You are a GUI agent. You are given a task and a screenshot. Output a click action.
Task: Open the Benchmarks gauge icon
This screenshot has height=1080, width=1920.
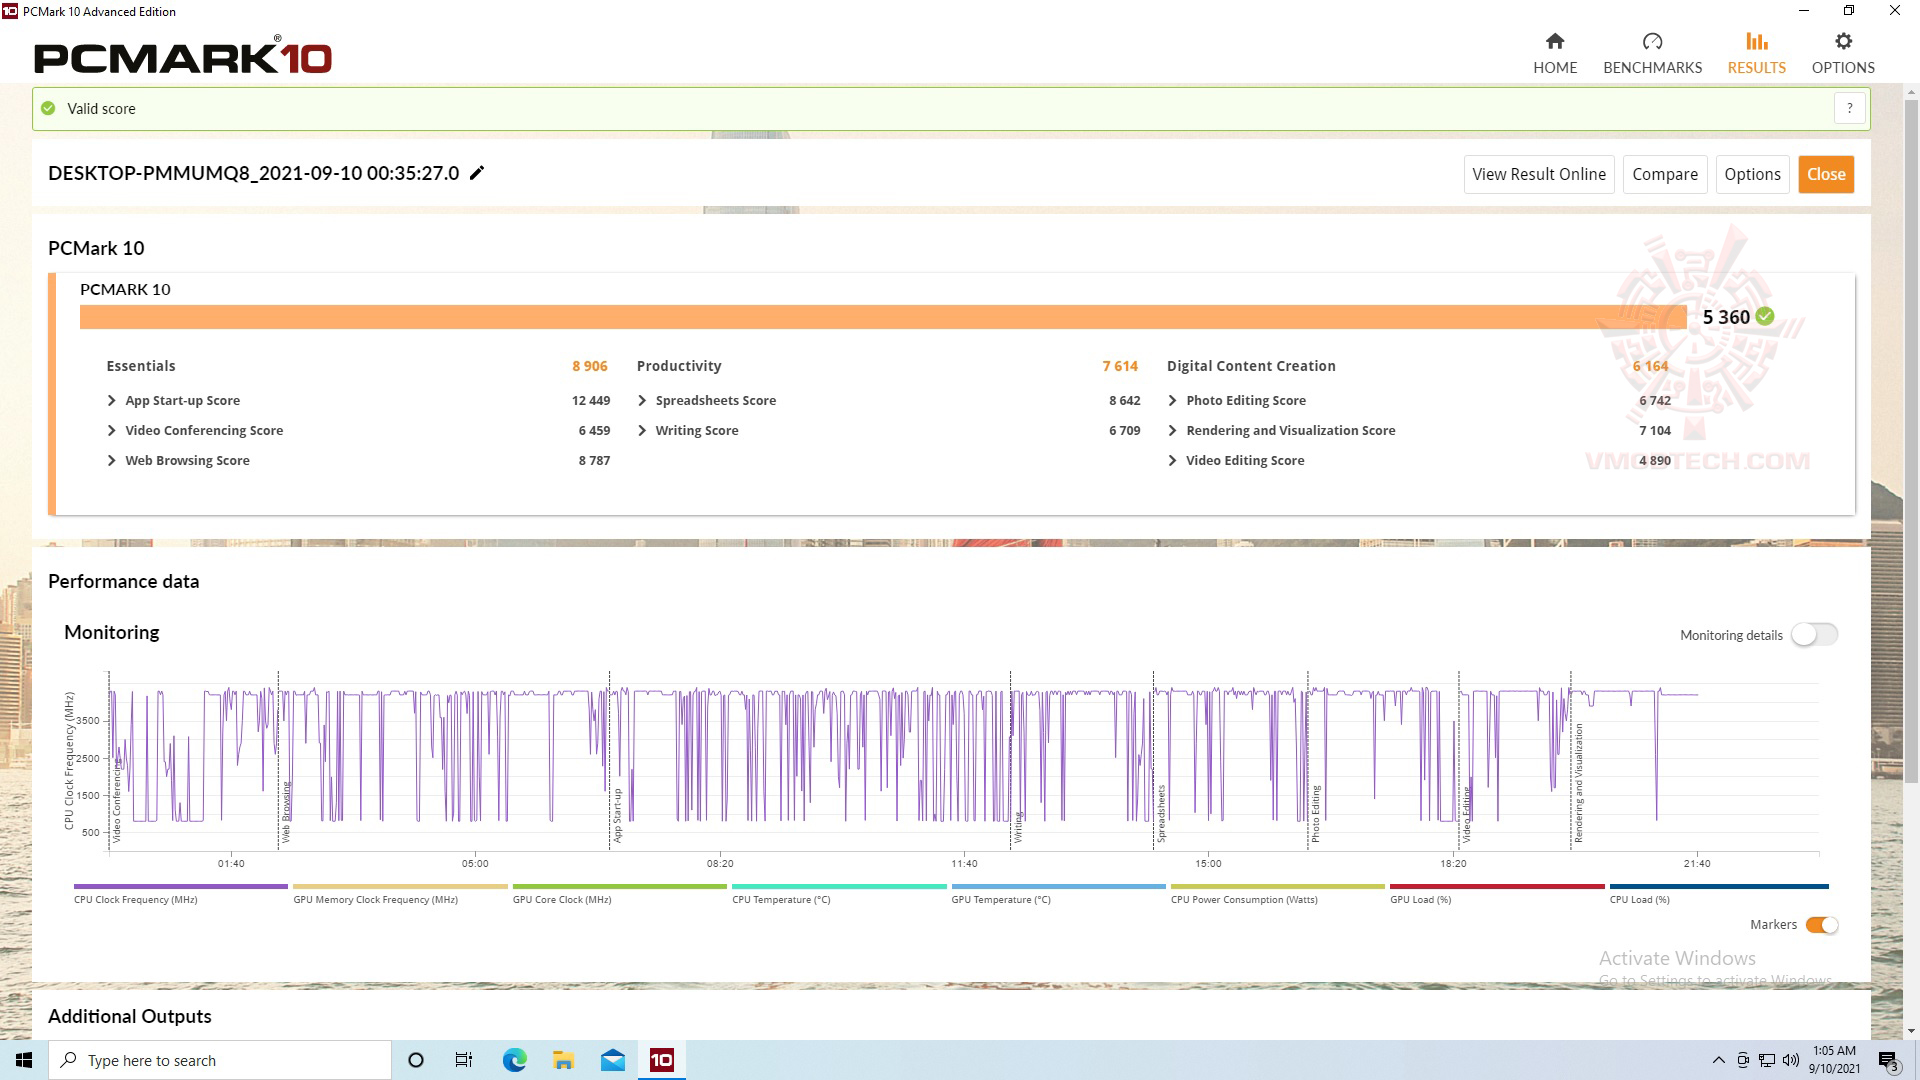pyautogui.click(x=1652, y=42)
